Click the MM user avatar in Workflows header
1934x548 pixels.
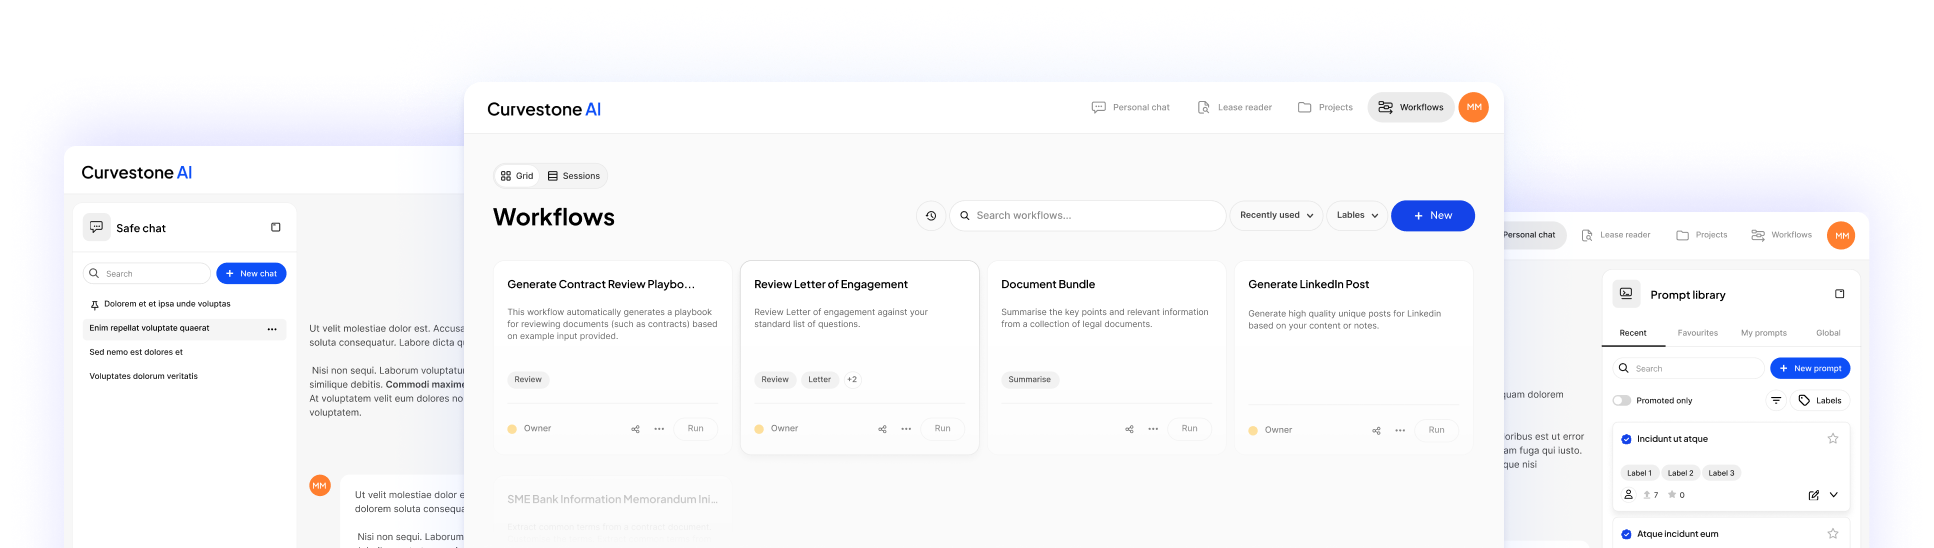1473,107
